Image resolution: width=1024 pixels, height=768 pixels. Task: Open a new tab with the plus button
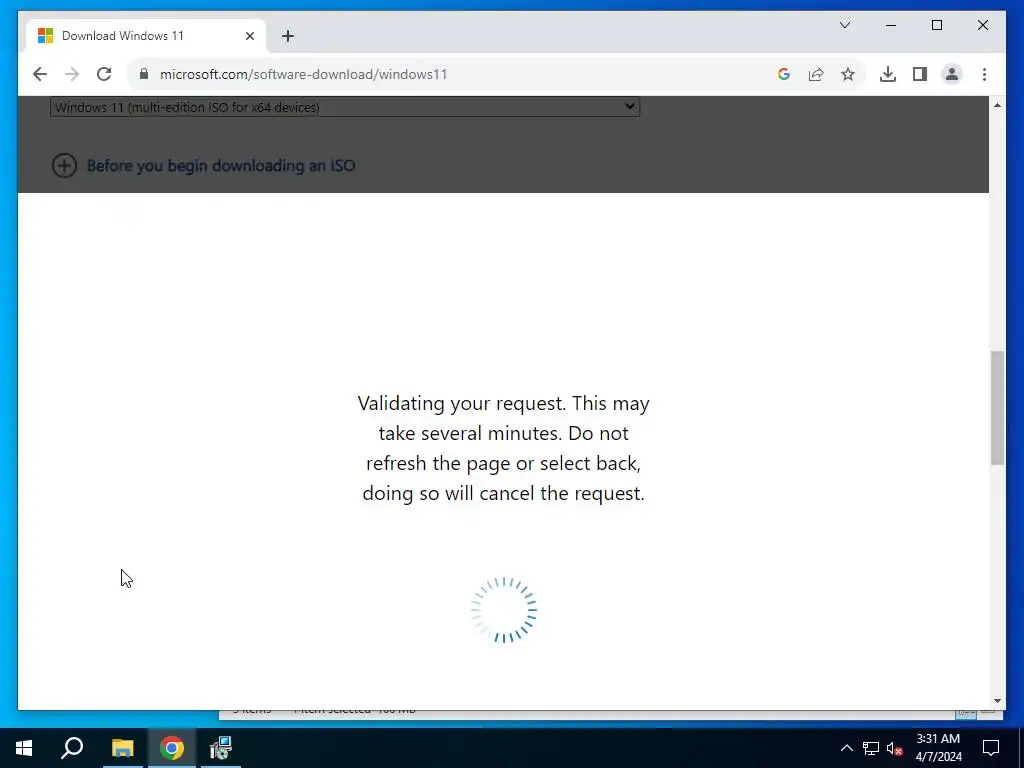288,36
